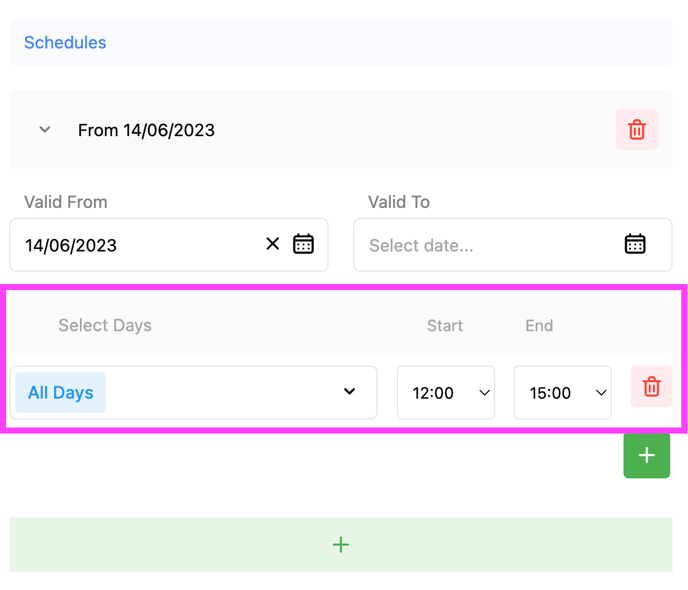Delete the 12:00 to 15:00 time row

pos(651,387)
